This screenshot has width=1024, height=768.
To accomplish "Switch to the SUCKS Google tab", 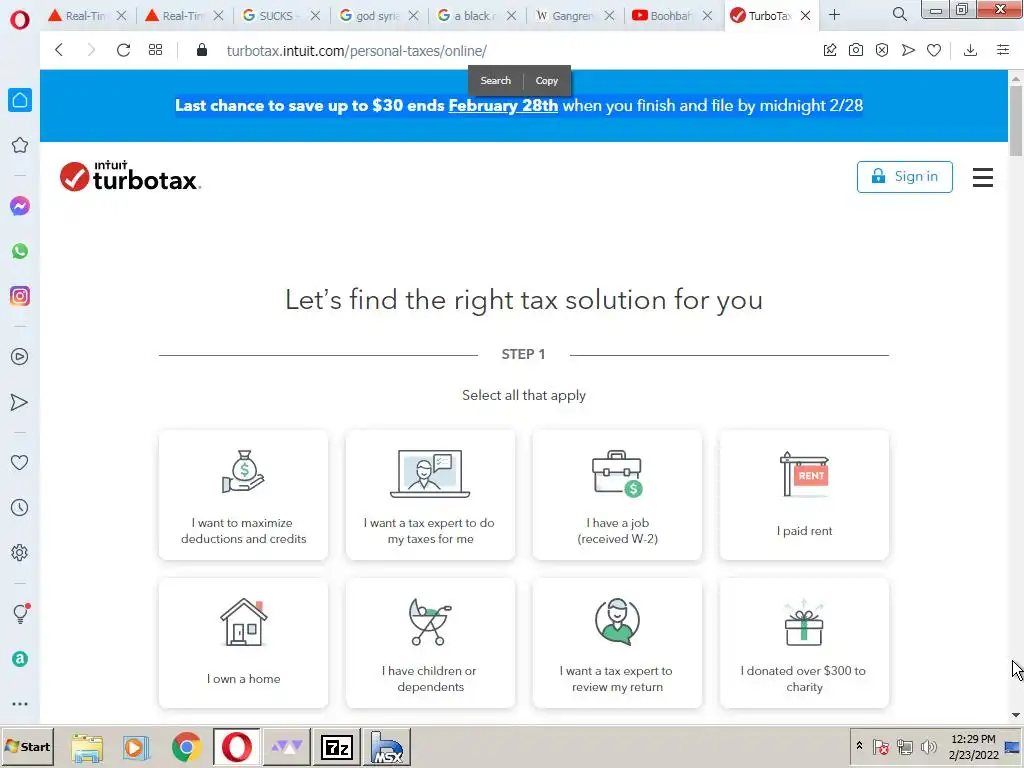I will [281, 16].
